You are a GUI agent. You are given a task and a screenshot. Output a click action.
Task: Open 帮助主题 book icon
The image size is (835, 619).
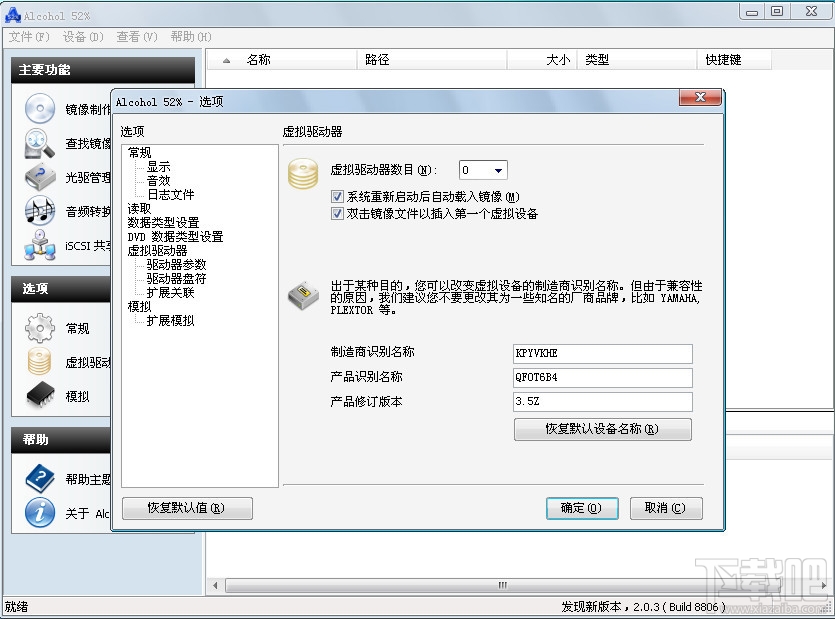click(40, 478)
